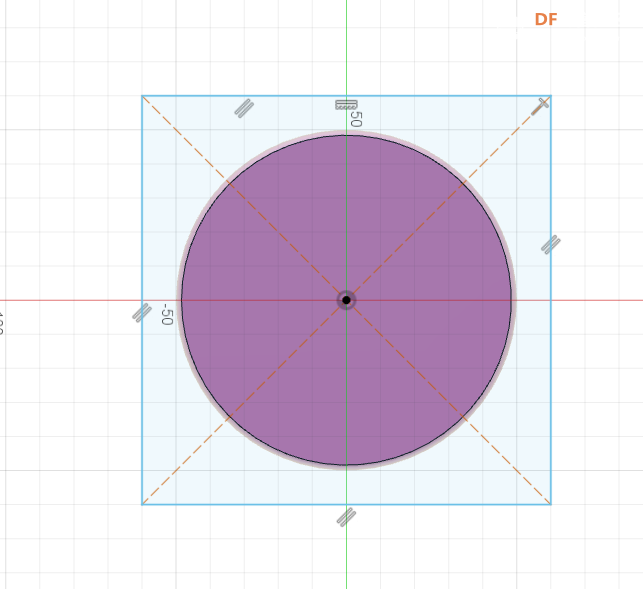Select the parallel constraint icon on right edge
643x589 pixels.
coord(551,244)
